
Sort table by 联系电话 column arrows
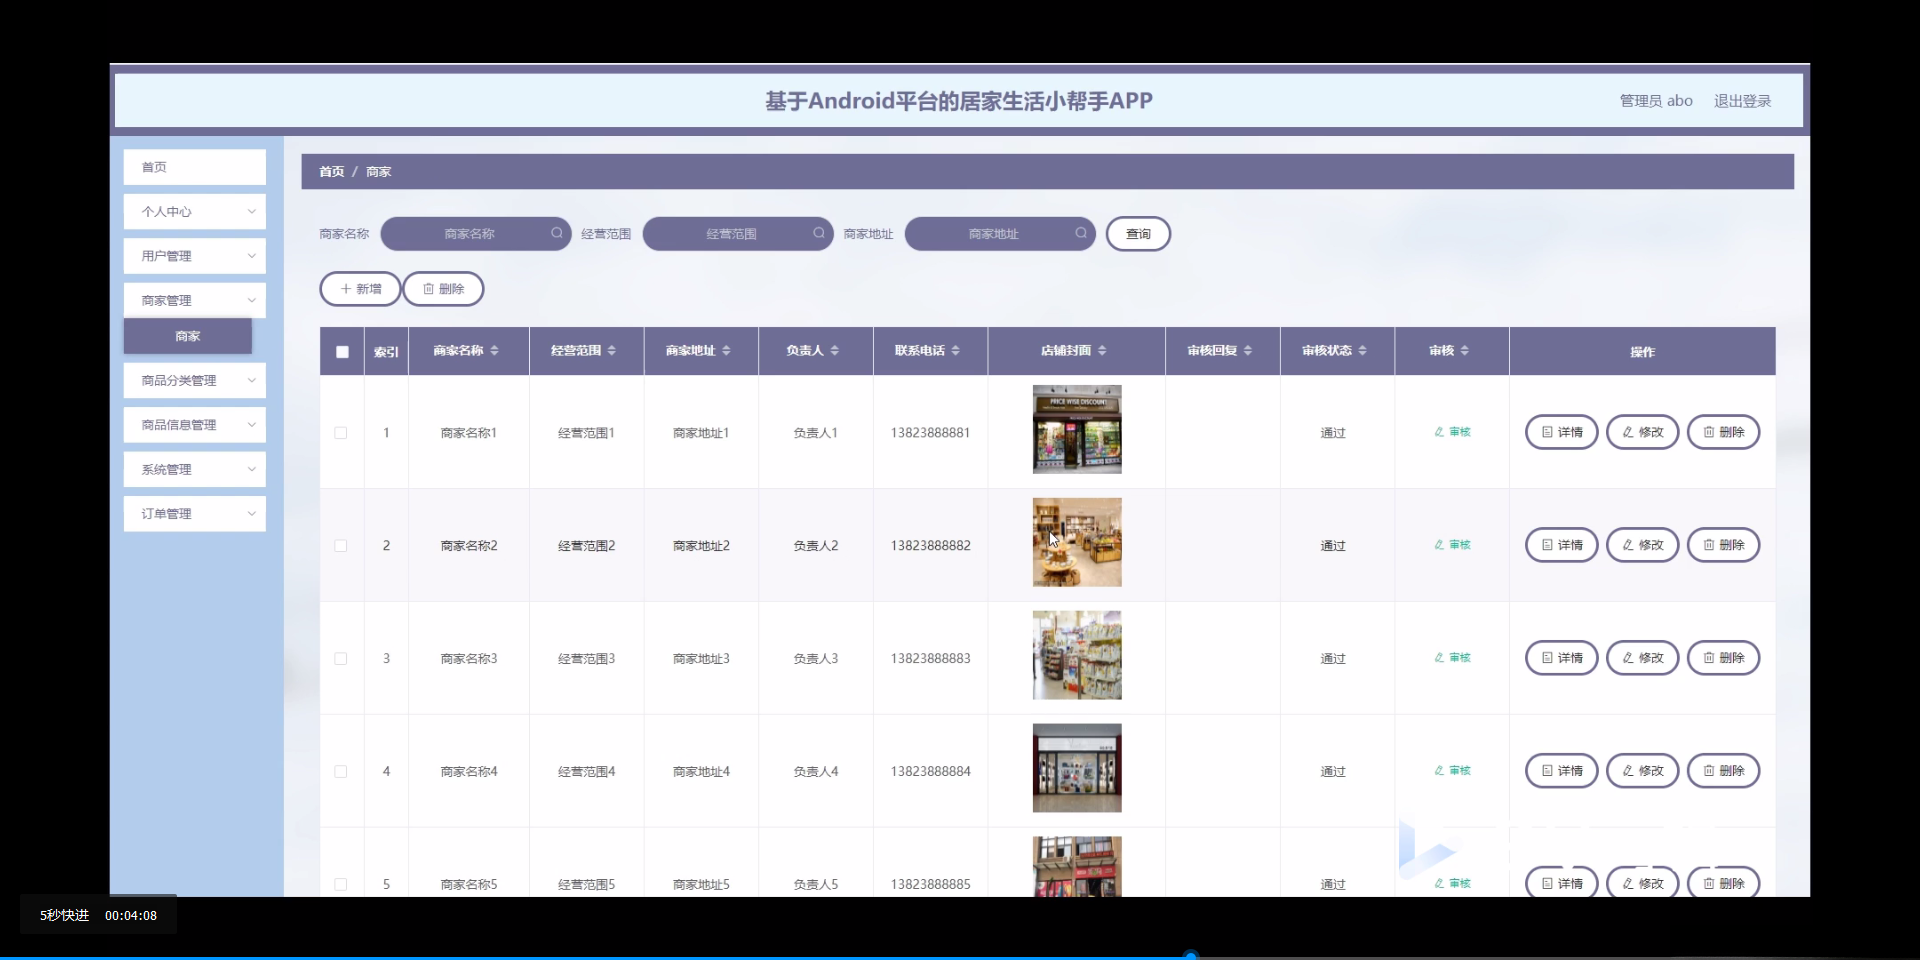pos(957,350)
